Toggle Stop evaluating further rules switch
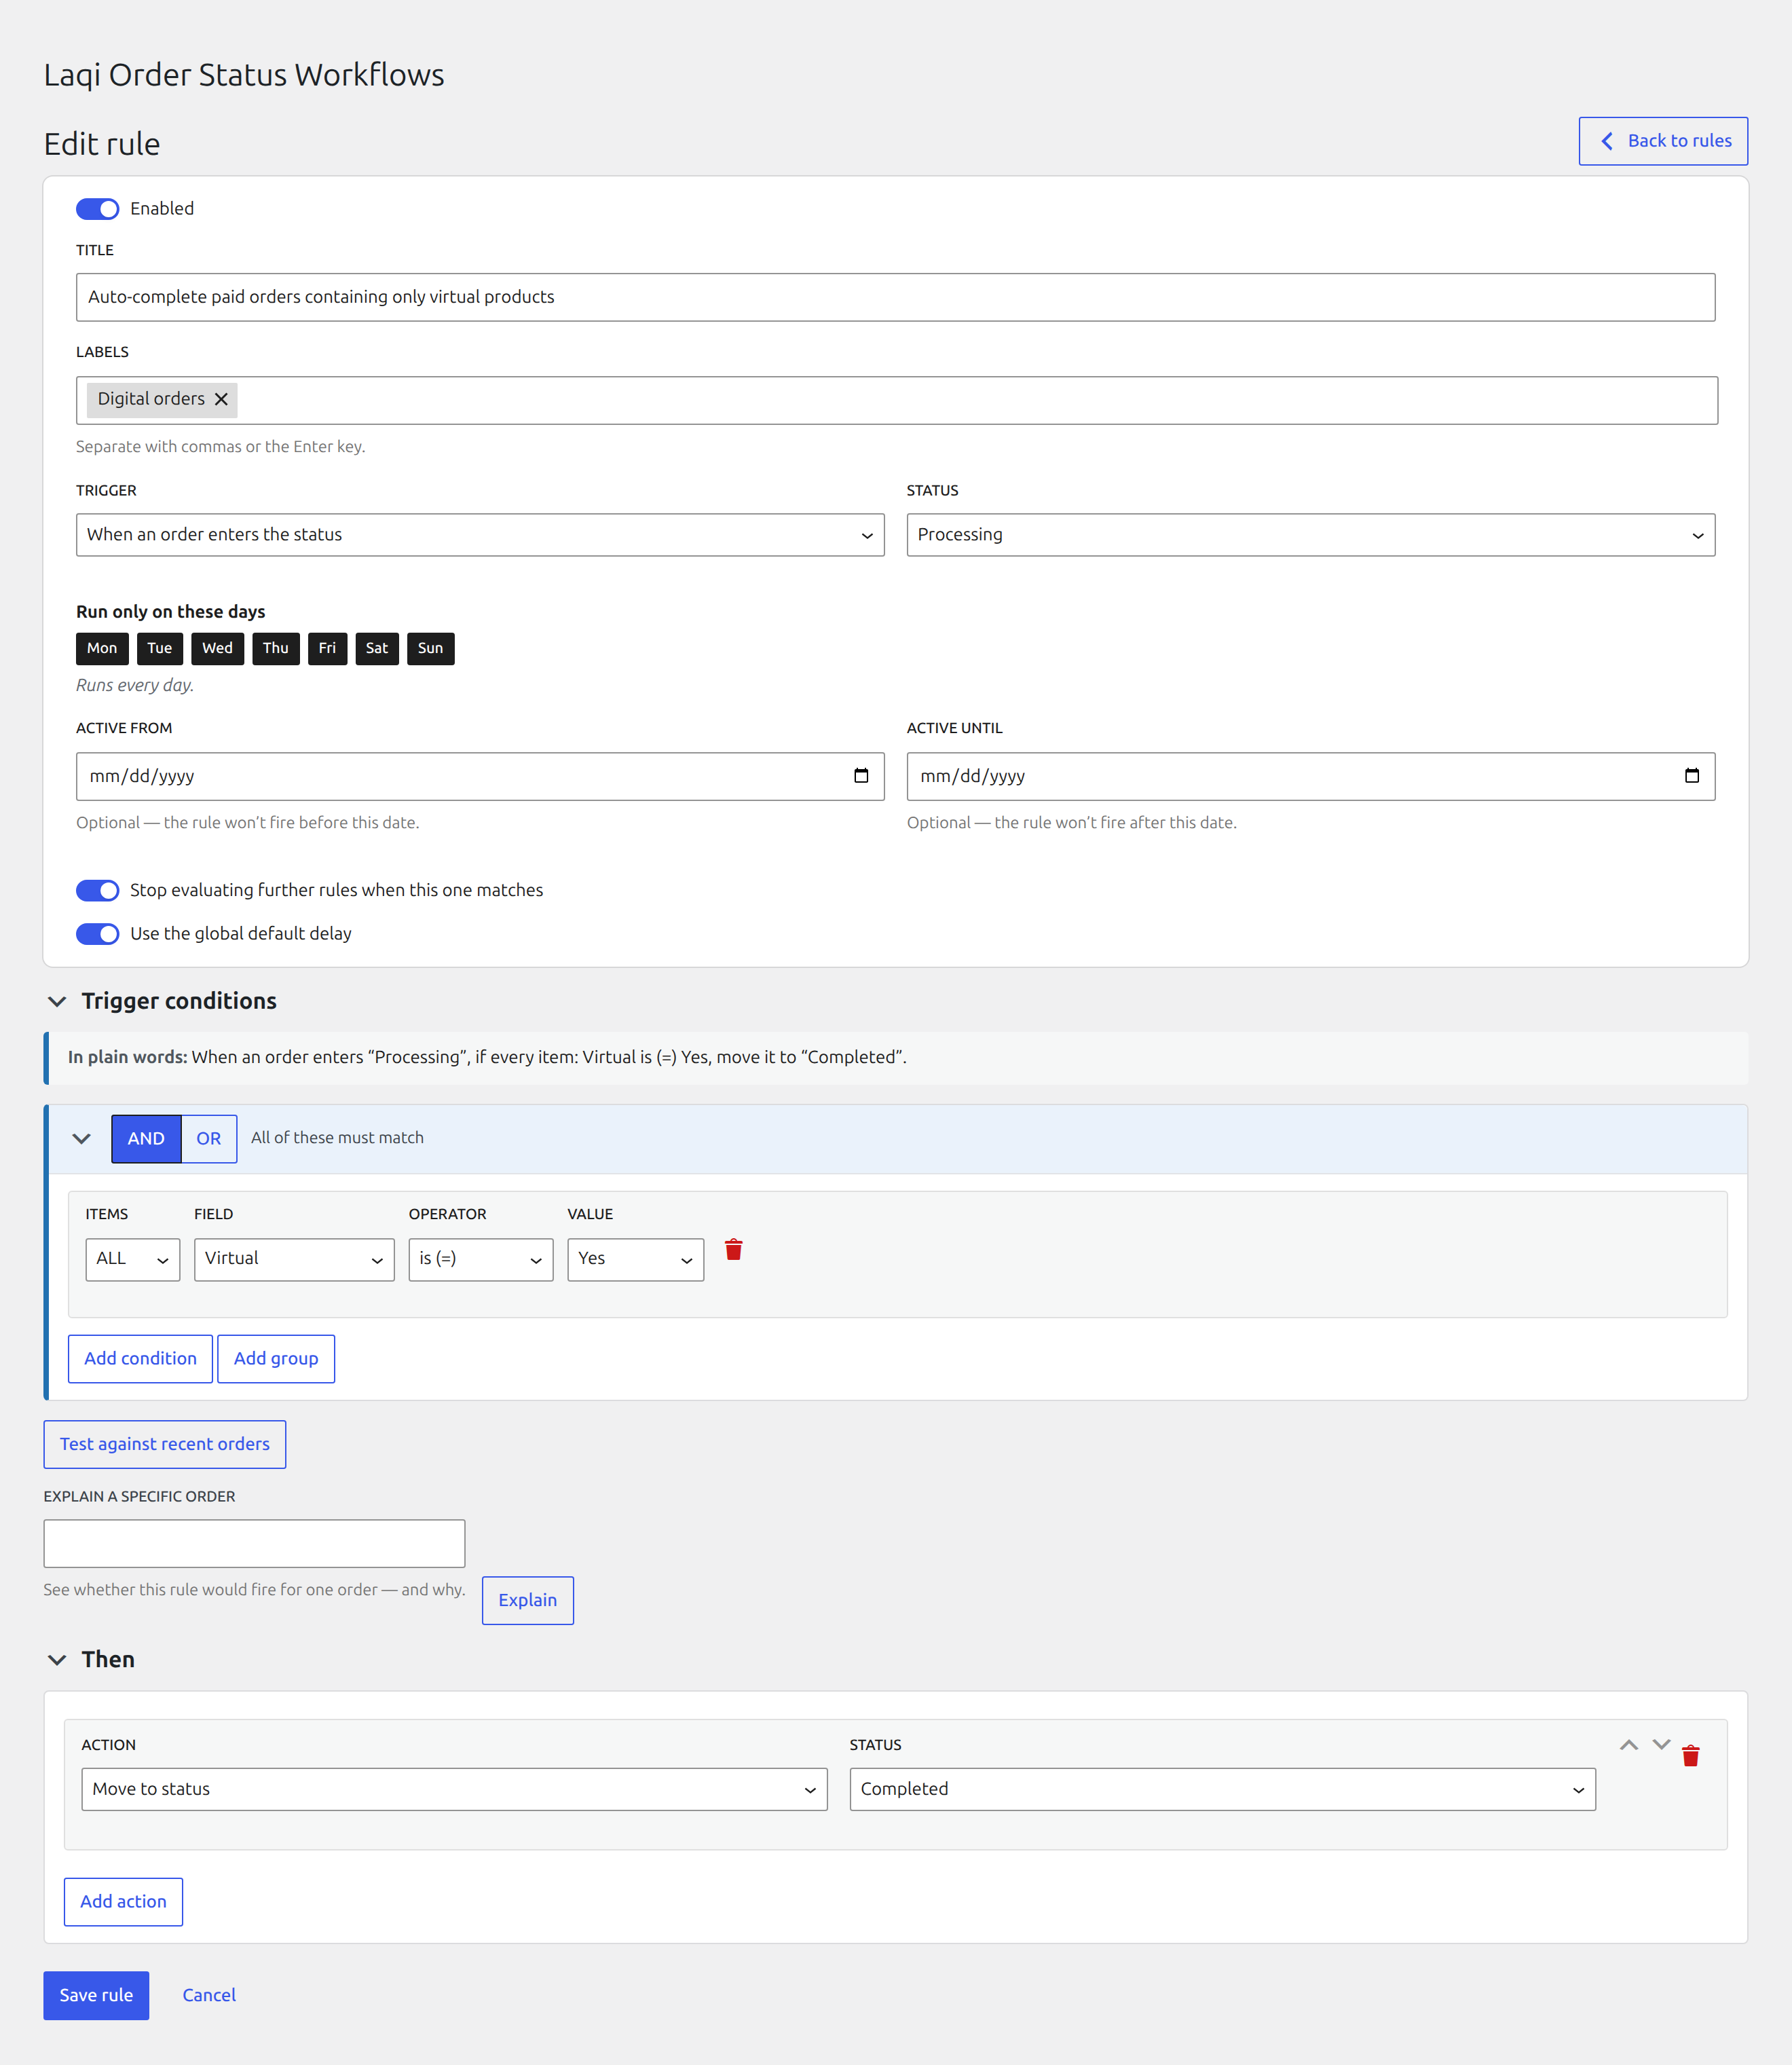 tap(98, 890)
